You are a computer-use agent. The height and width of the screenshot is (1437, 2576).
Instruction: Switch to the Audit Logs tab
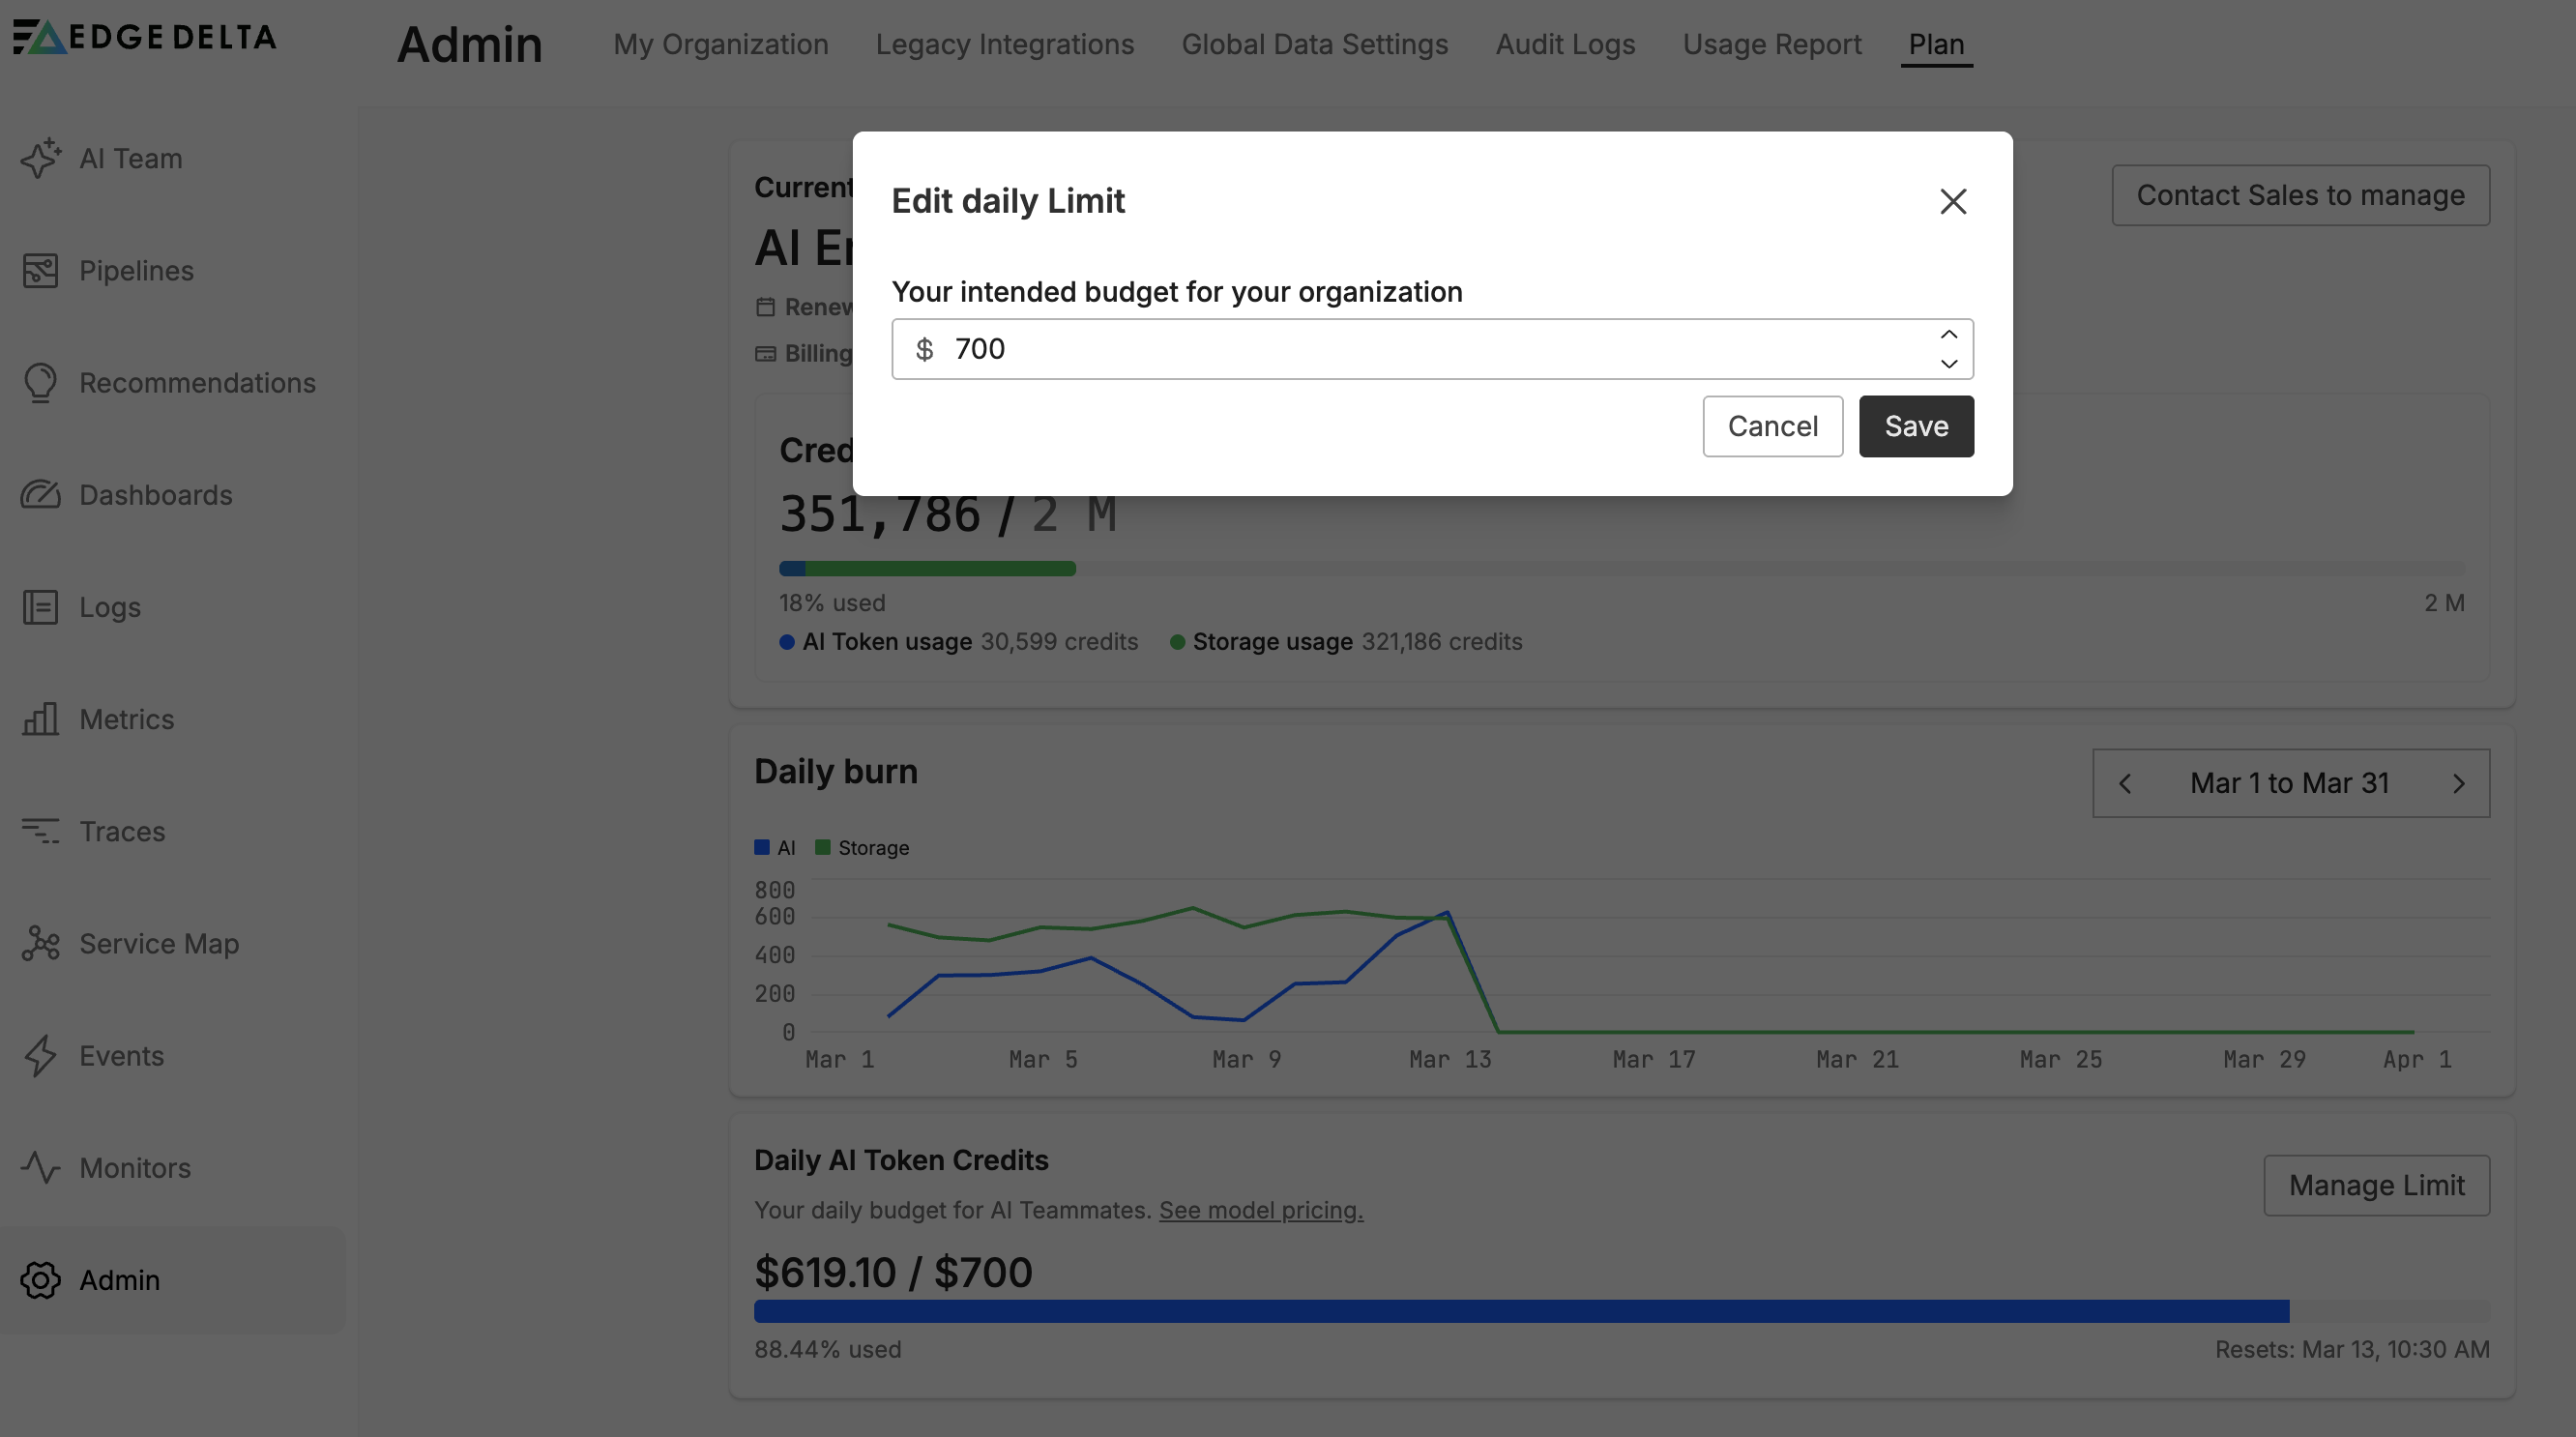[x=1564, y=44]
